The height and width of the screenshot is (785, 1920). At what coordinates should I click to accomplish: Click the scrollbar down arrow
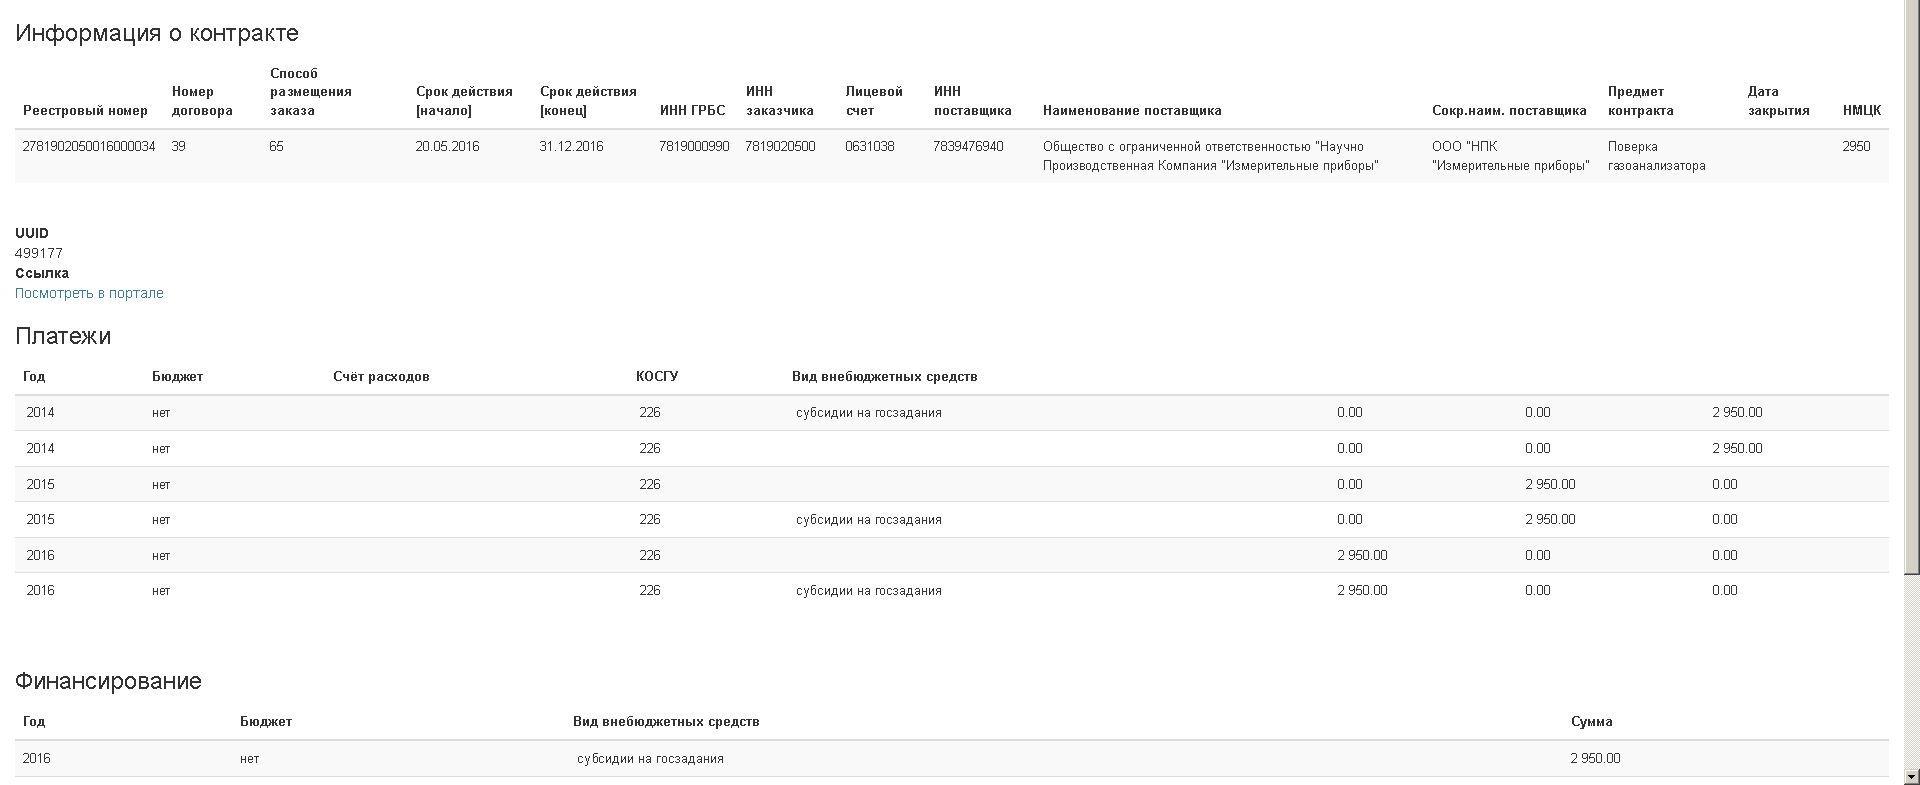click(1911, 777)
